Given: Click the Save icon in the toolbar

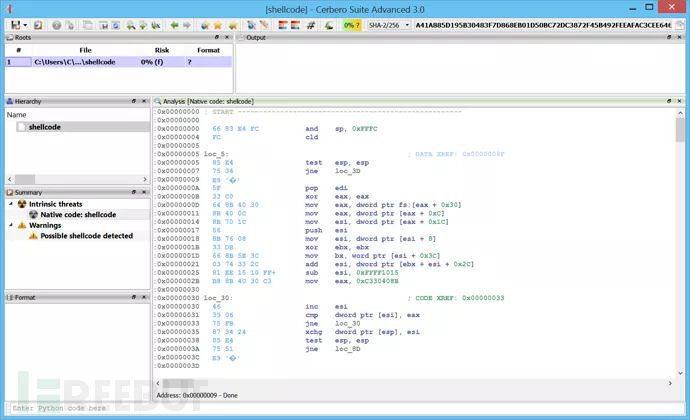Looking at the screenshot, I should [x=13, y=24].
